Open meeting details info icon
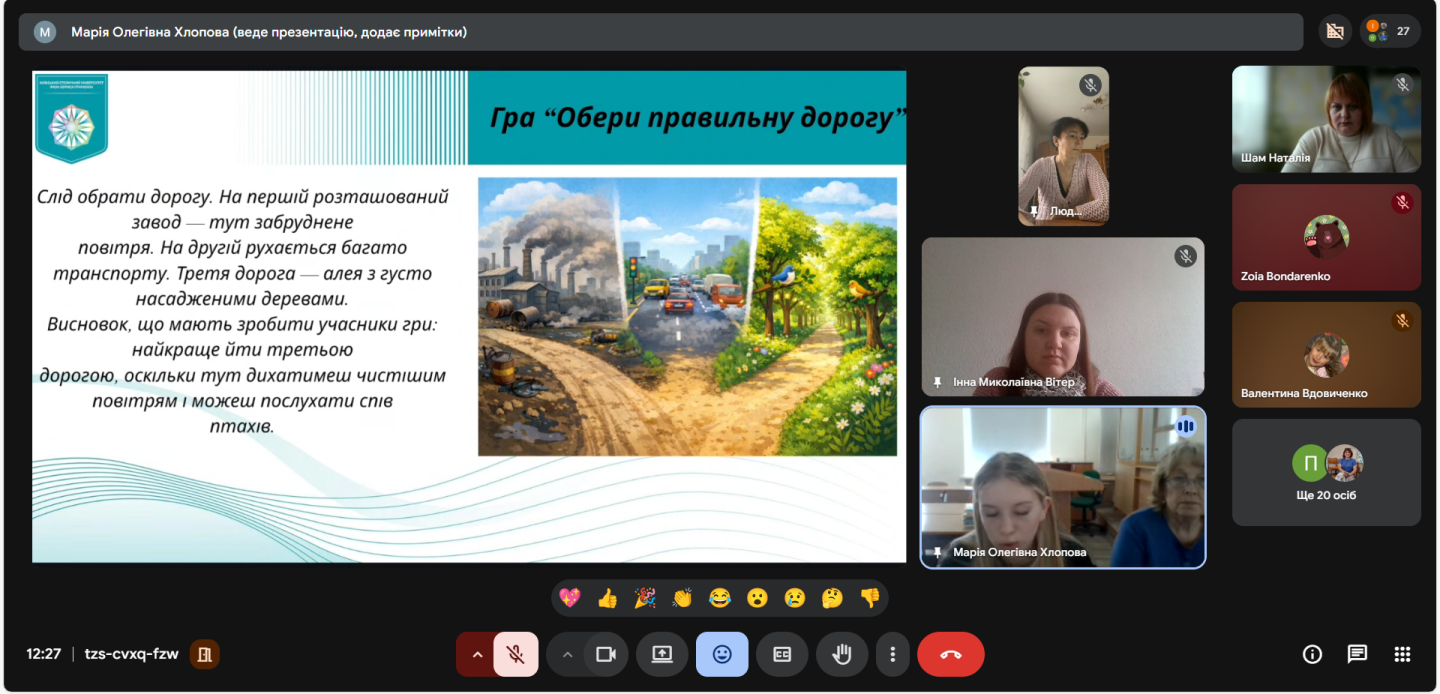Viewport: 1440px width, 694px height. tap(1312, 654)
